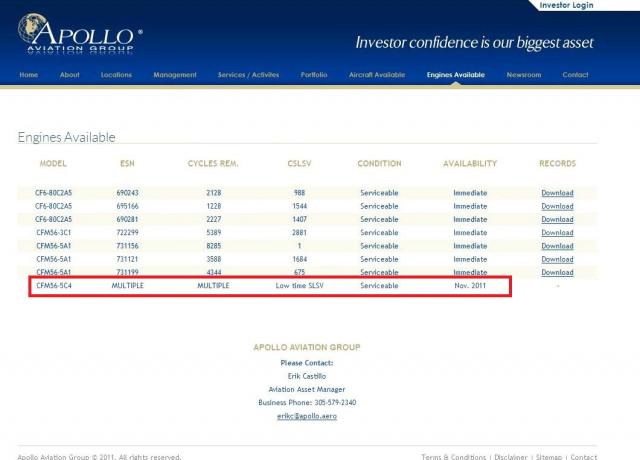Select the CFM56-5C4 model cell
Screen dimensions: 640x460
53,285
